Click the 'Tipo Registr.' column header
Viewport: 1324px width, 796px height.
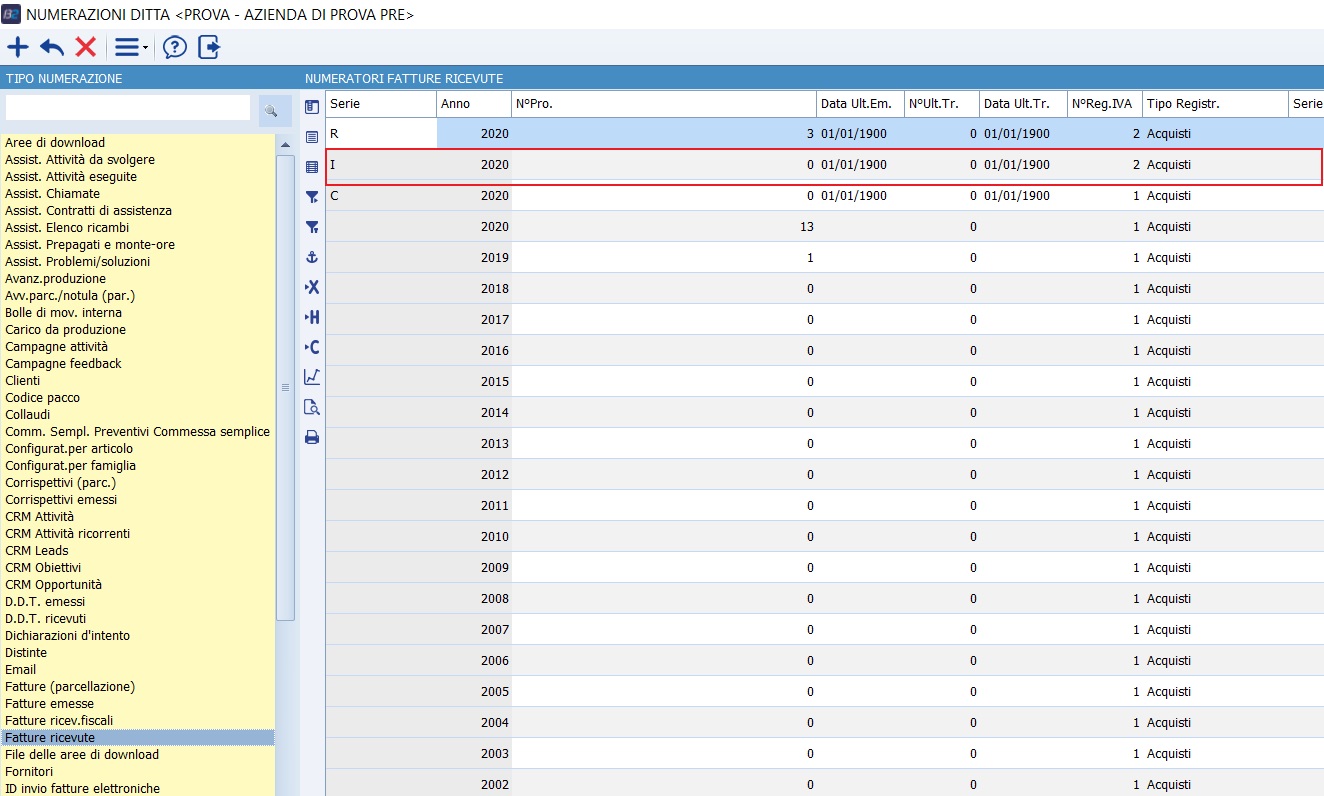pyautogui.click(x=1214, y=104)
